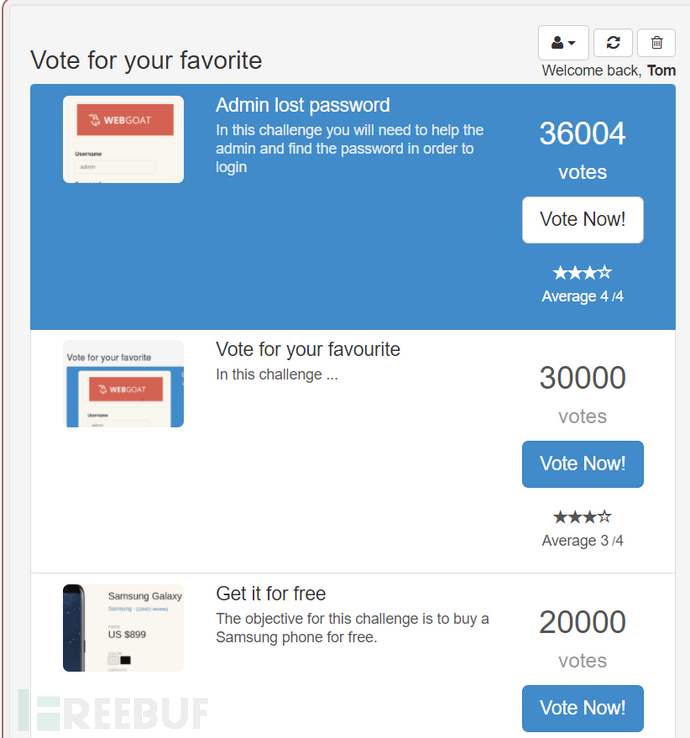690x738 pixels.
Task: Click the Vote for your favorite heading
Action: pos(146,60)
